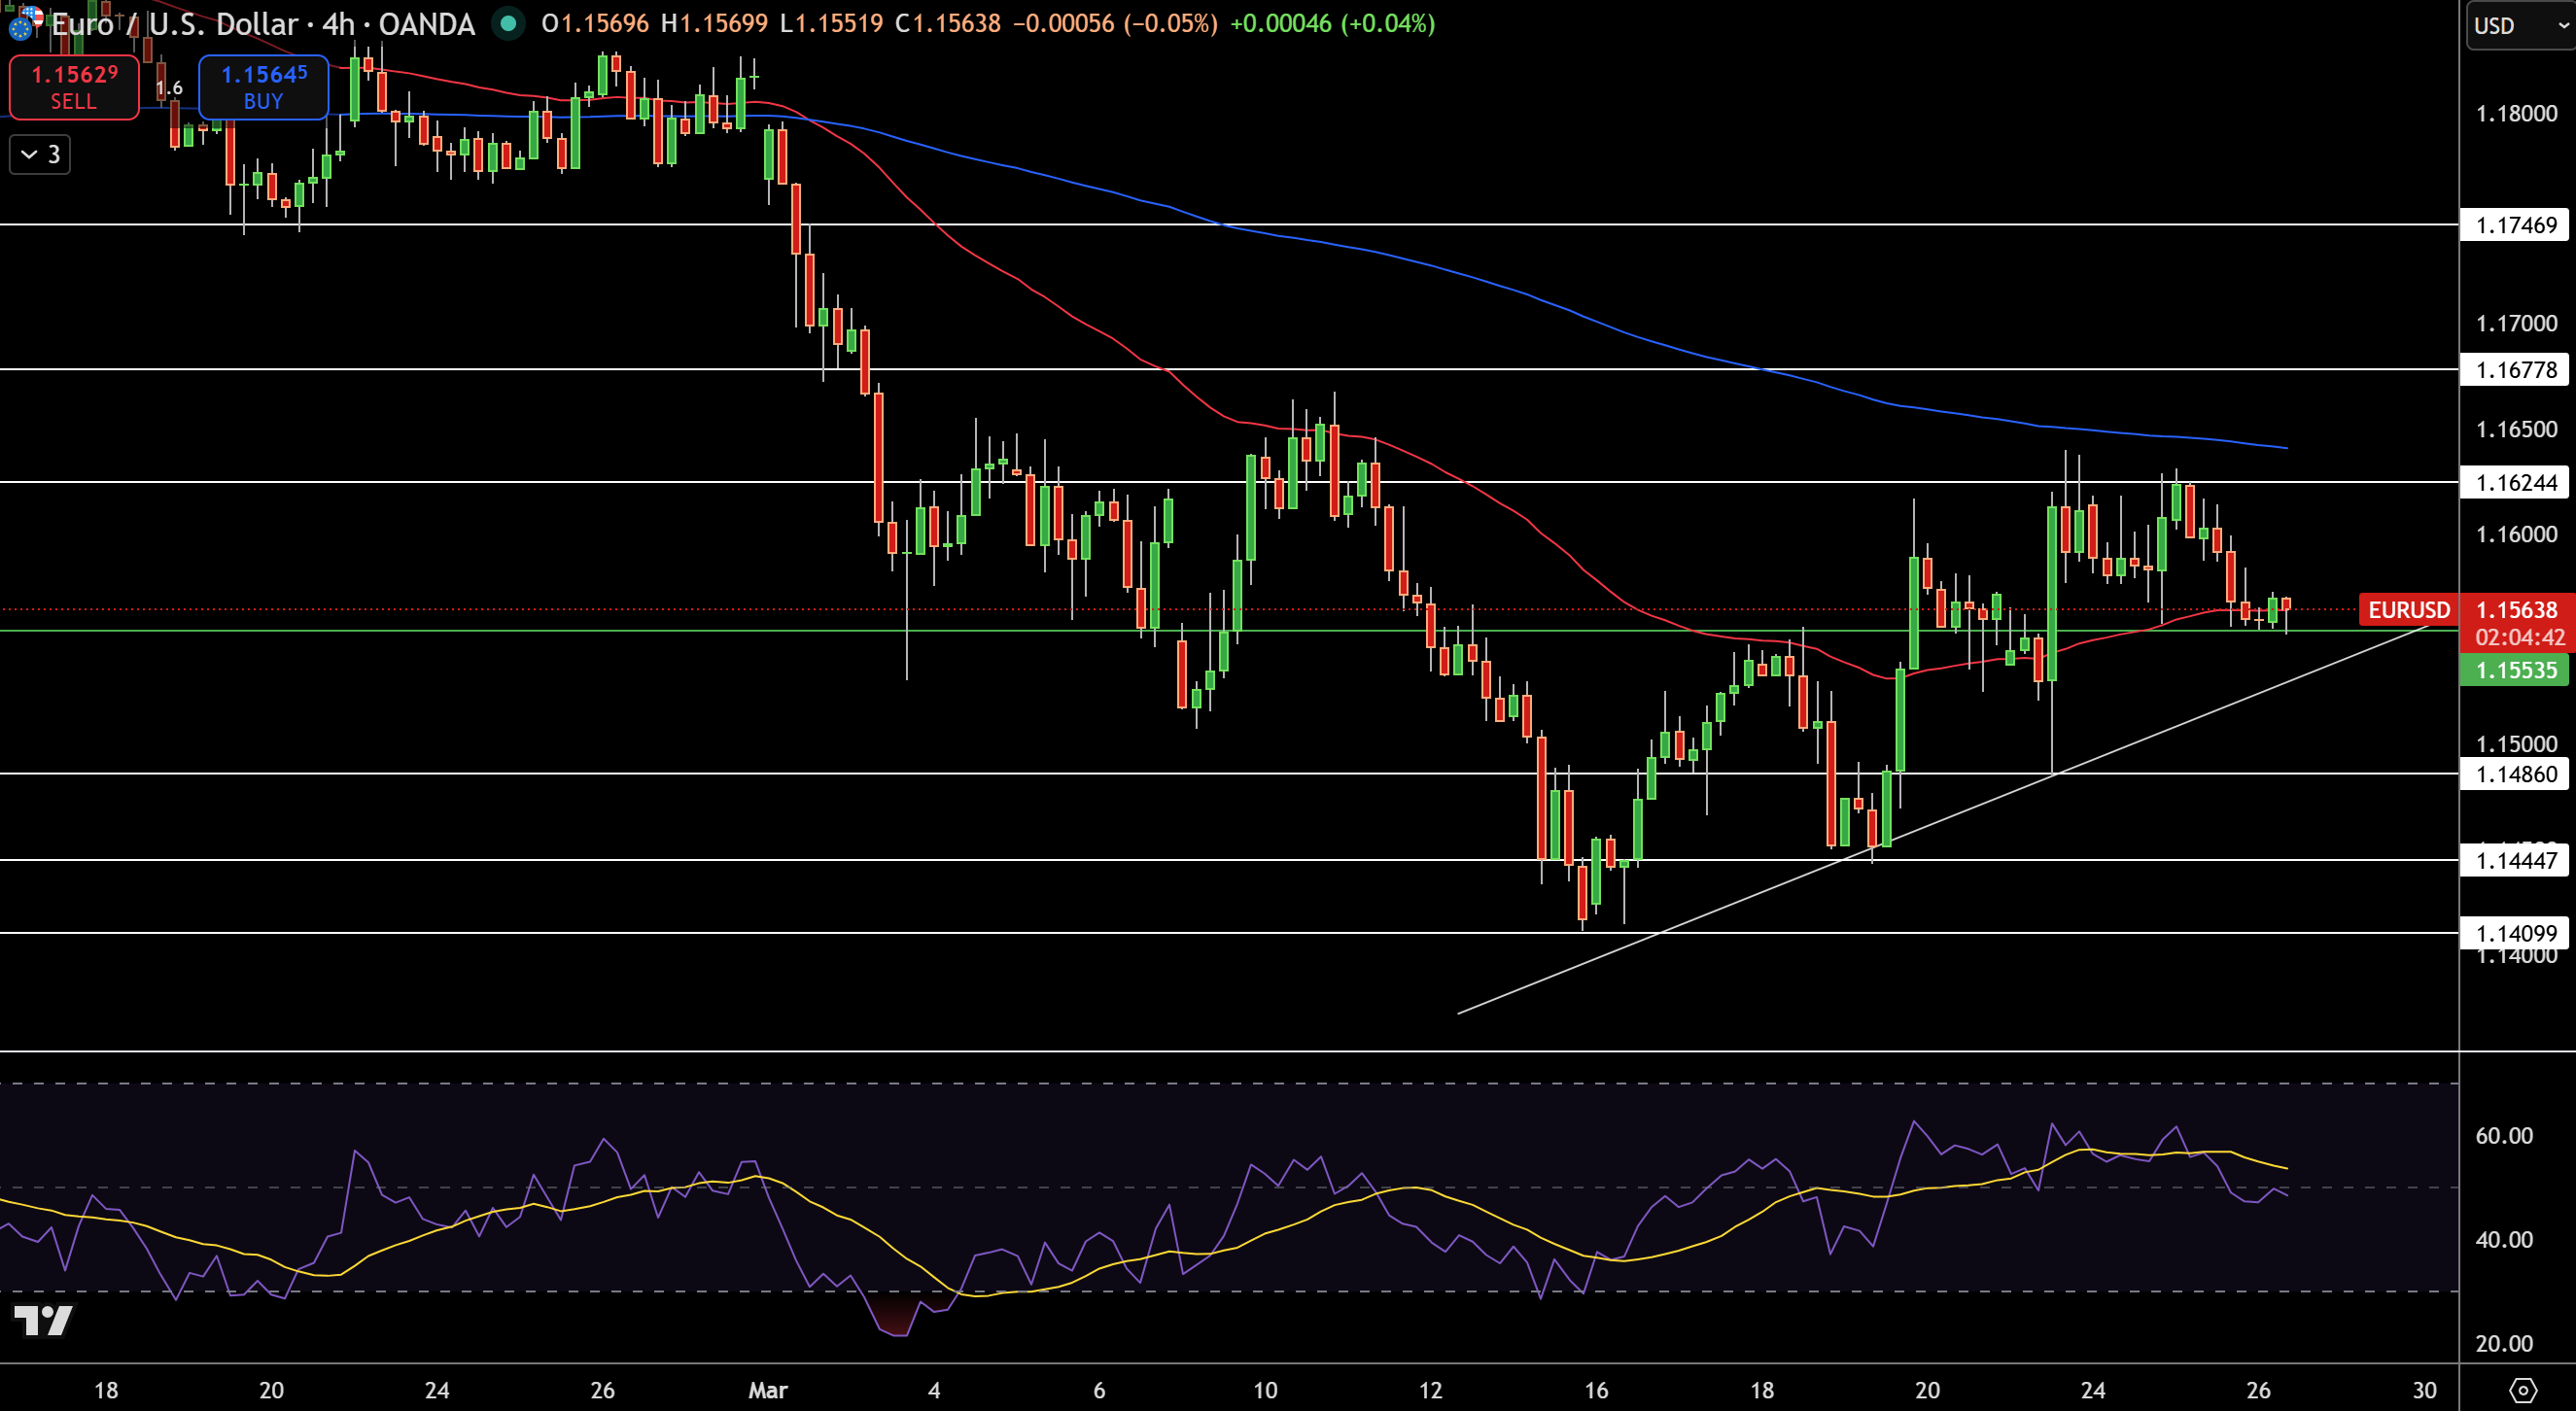
Task: Click the close value C1.15638 in header
Action: (947, 23)
